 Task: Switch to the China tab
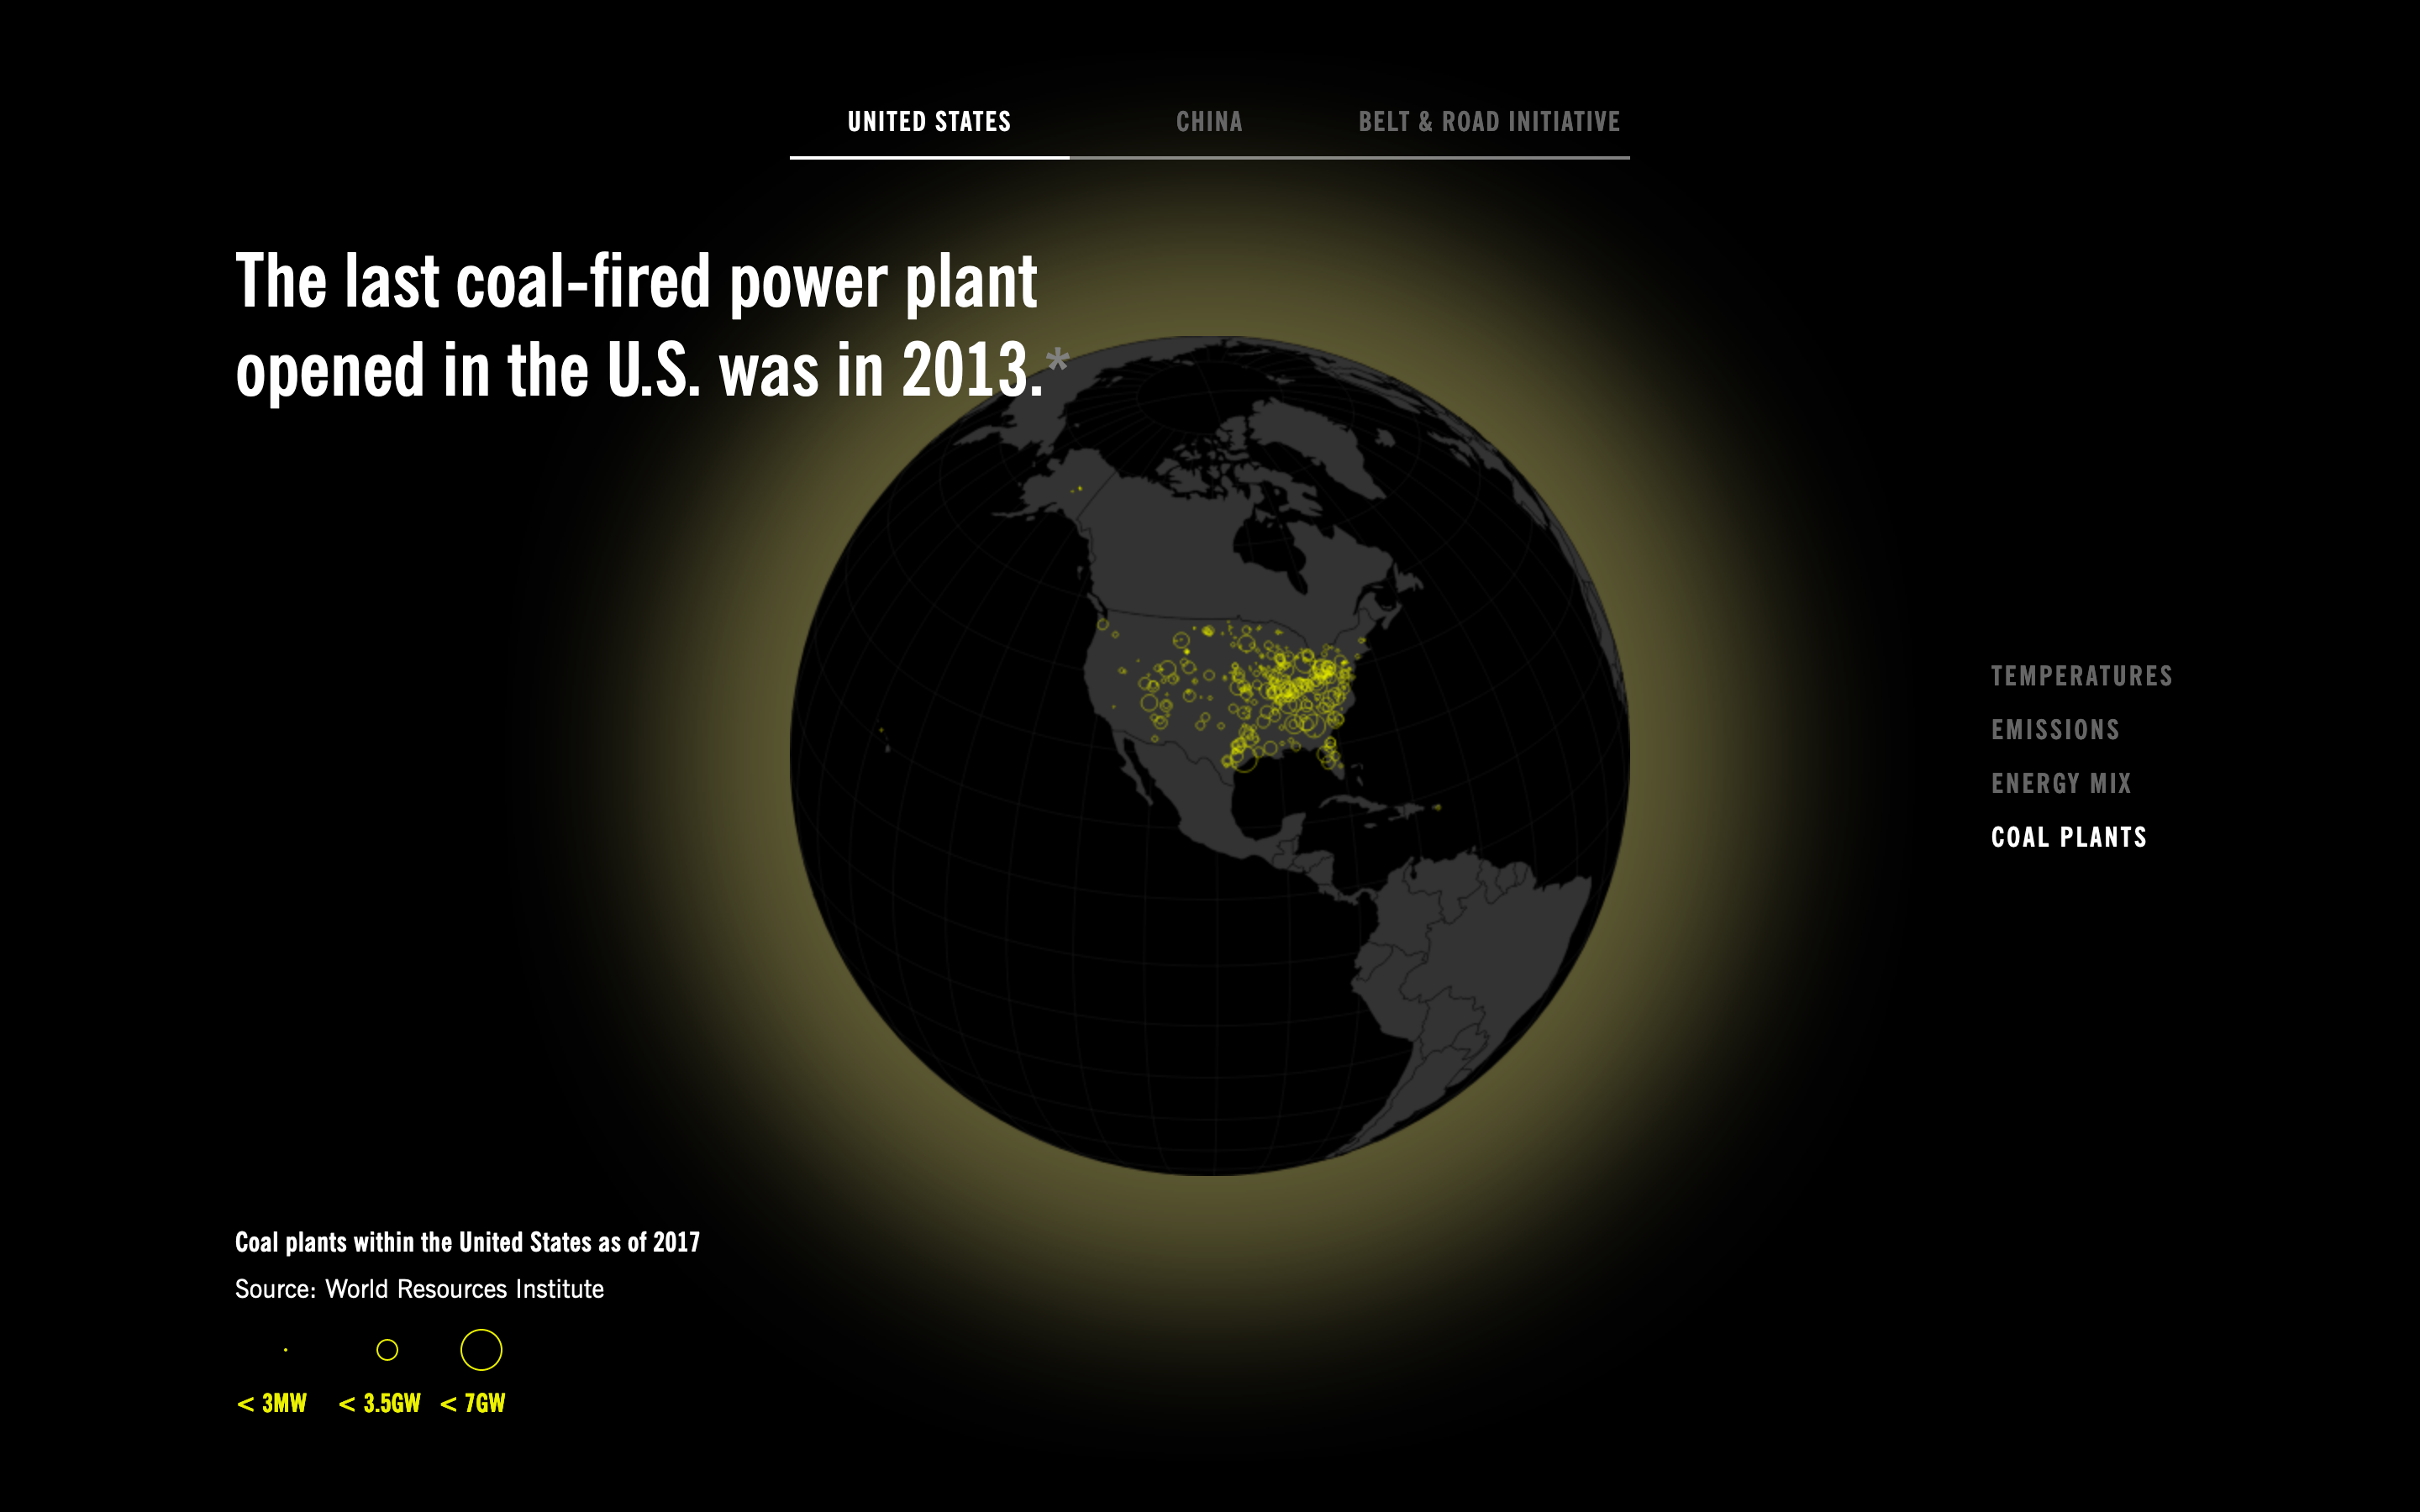pyautogui.click(x=1209, y=122)
